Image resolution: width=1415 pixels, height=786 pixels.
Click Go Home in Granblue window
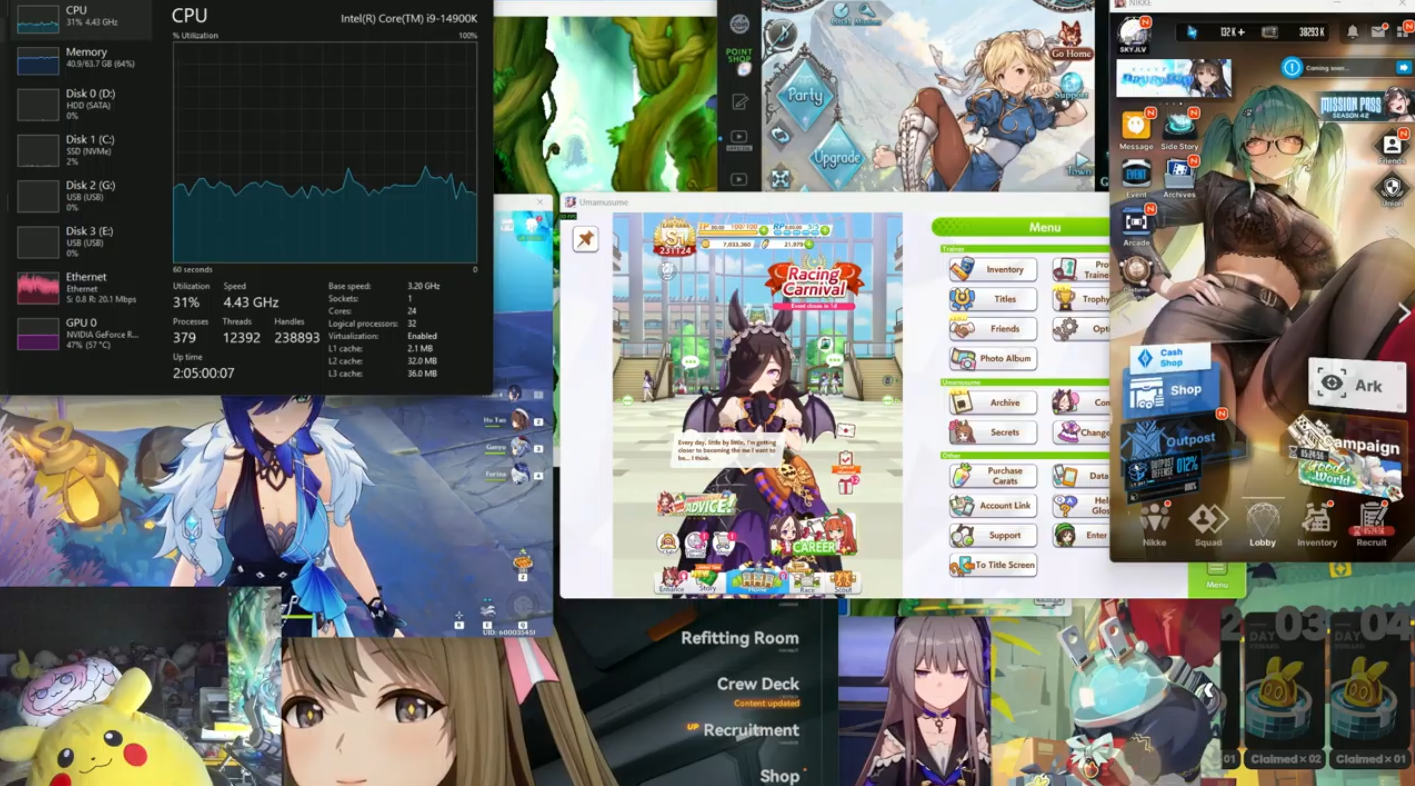coord(1071,41)
